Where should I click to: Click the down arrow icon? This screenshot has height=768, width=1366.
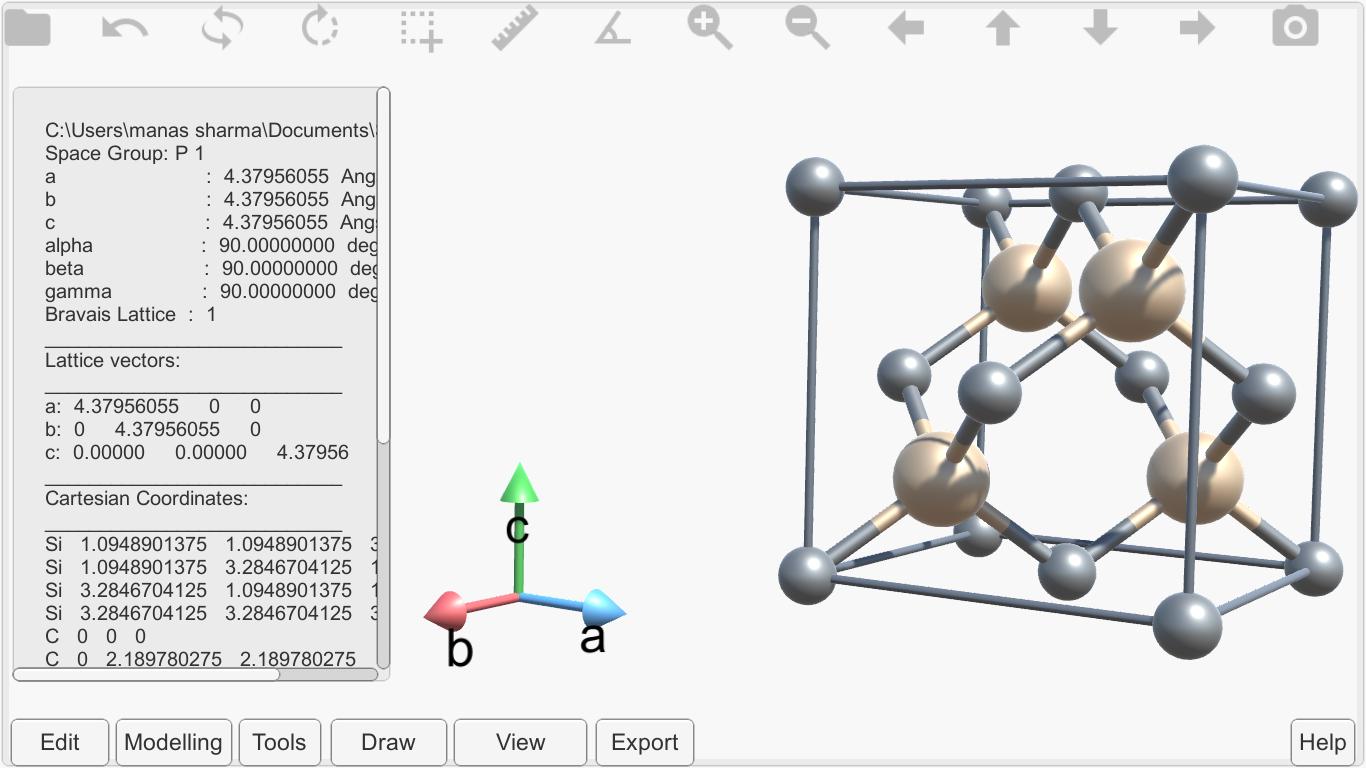[1100, 28]
